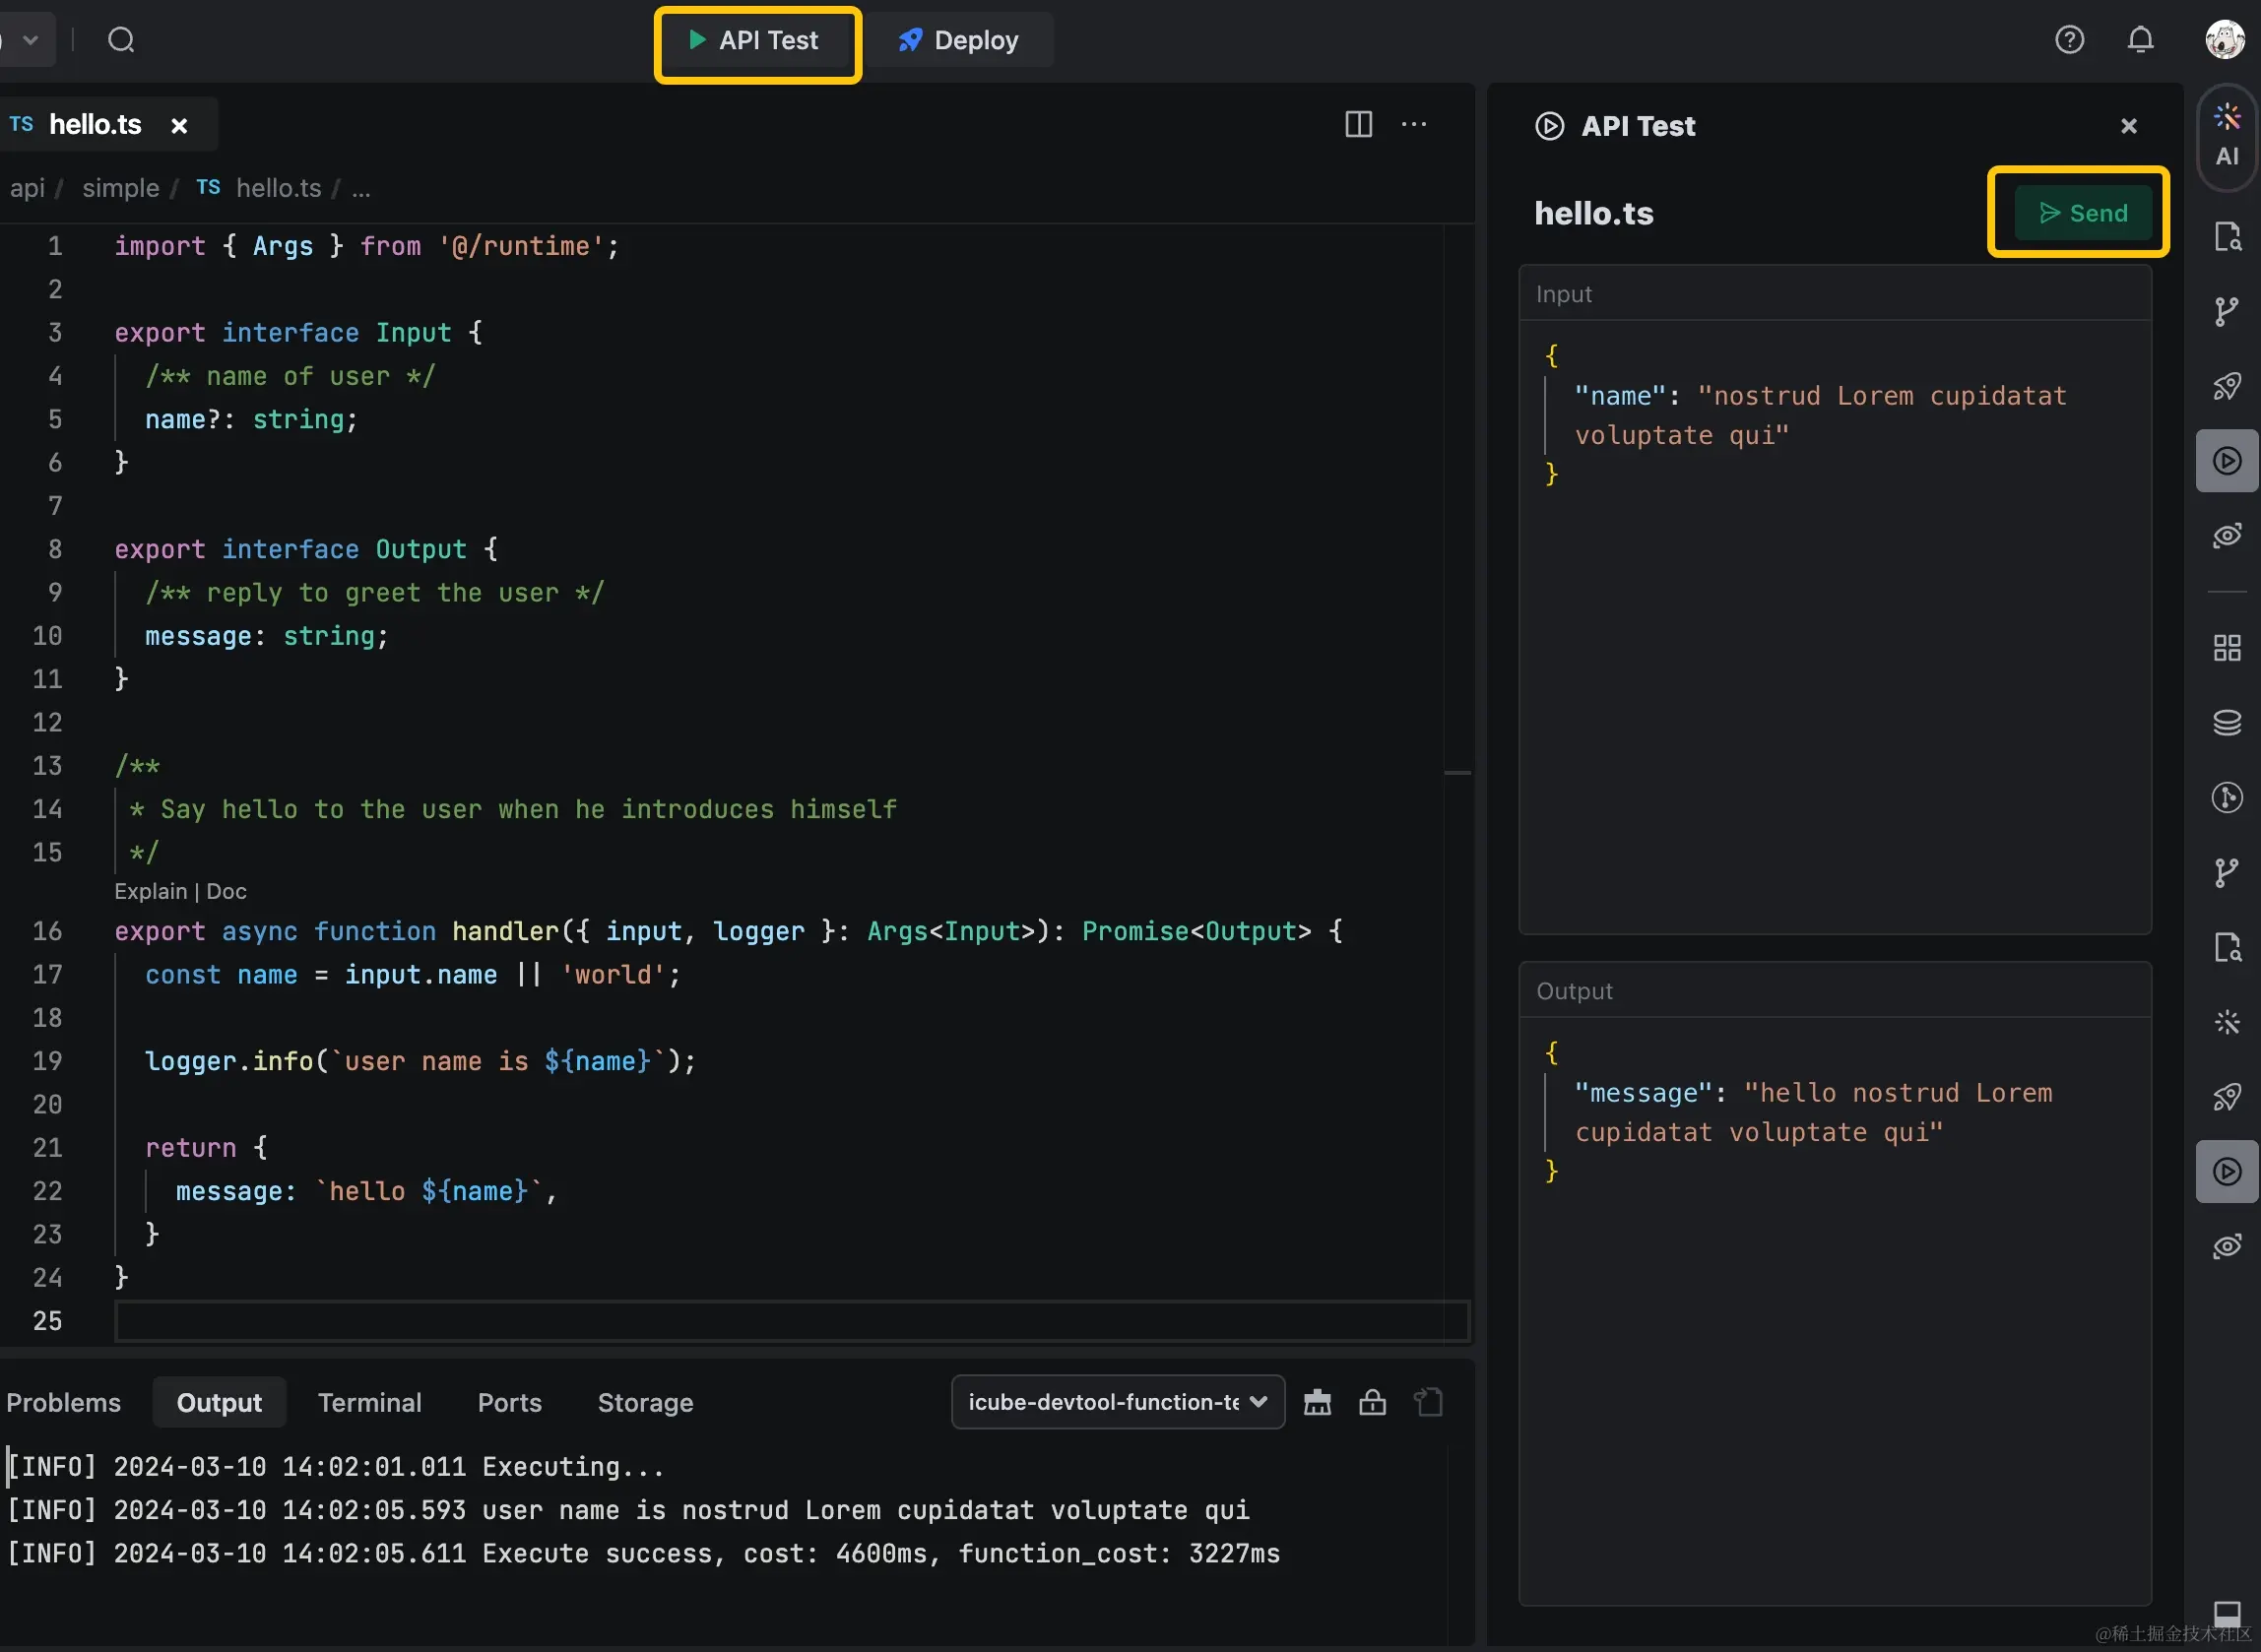Click the user avatar in the top right
Viewport: 2261px width, 1652px height.
(x=2224, y=40)
